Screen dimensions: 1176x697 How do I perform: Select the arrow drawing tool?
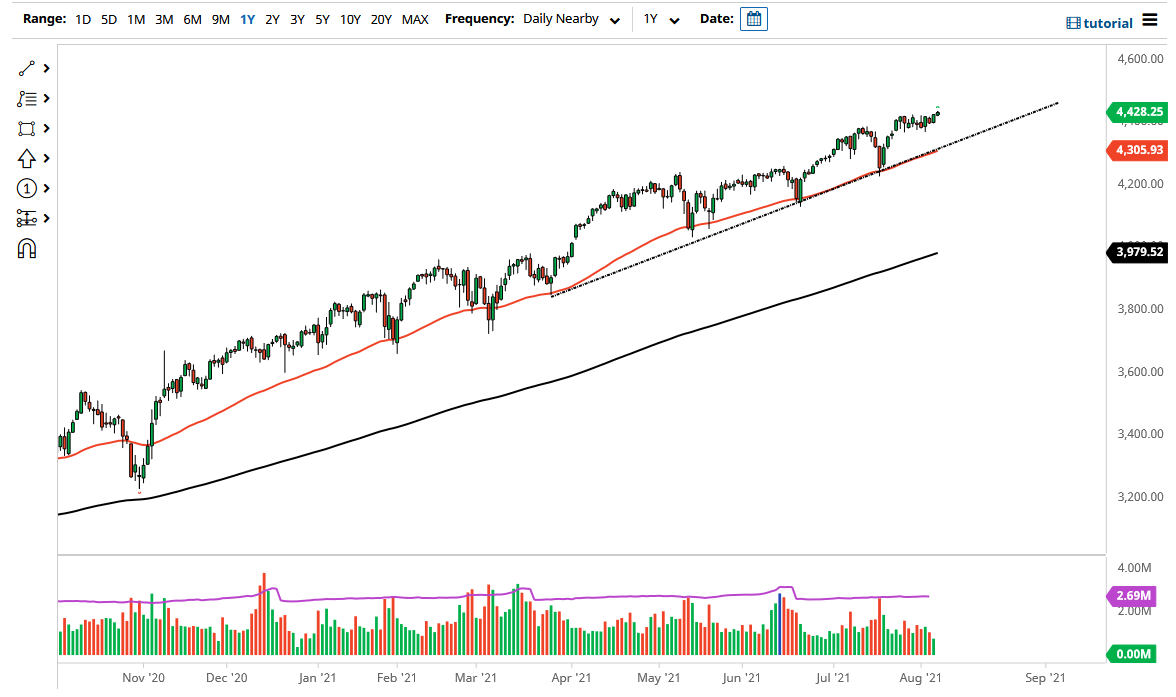point(28,158)
